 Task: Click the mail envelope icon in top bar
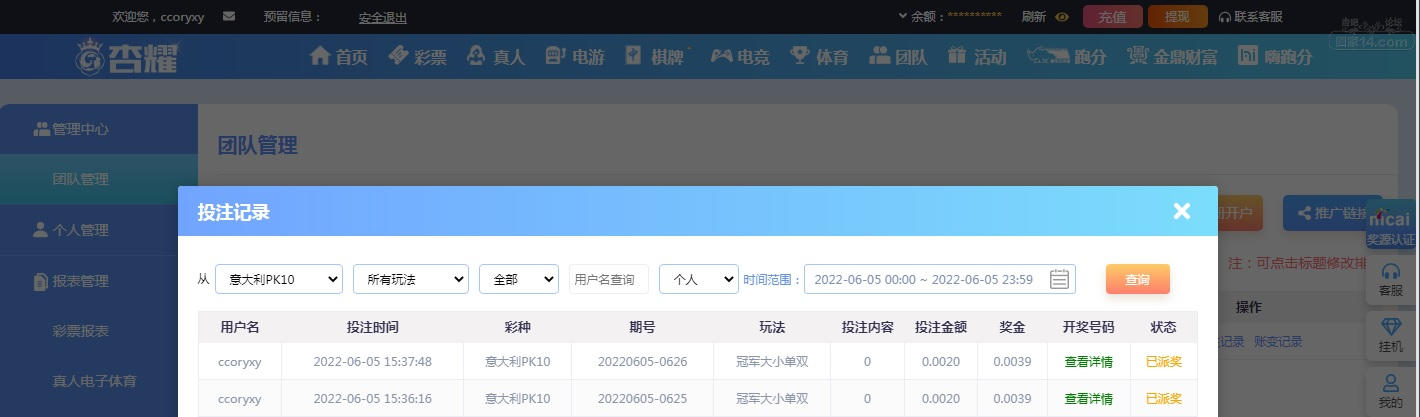click(x=229, y=17)
